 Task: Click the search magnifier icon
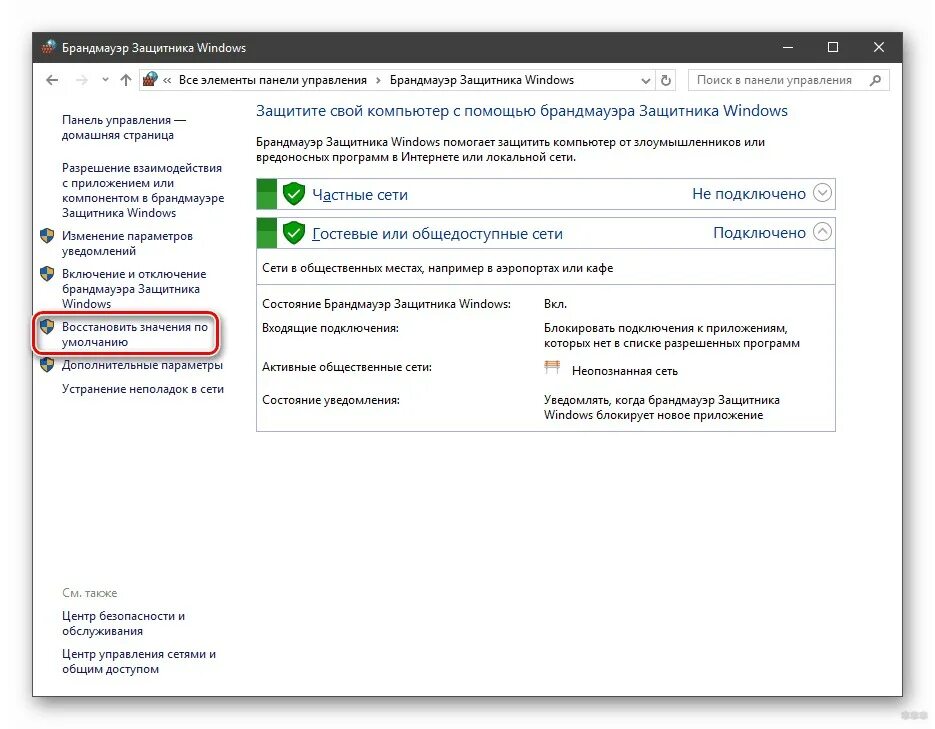[875, 80]
